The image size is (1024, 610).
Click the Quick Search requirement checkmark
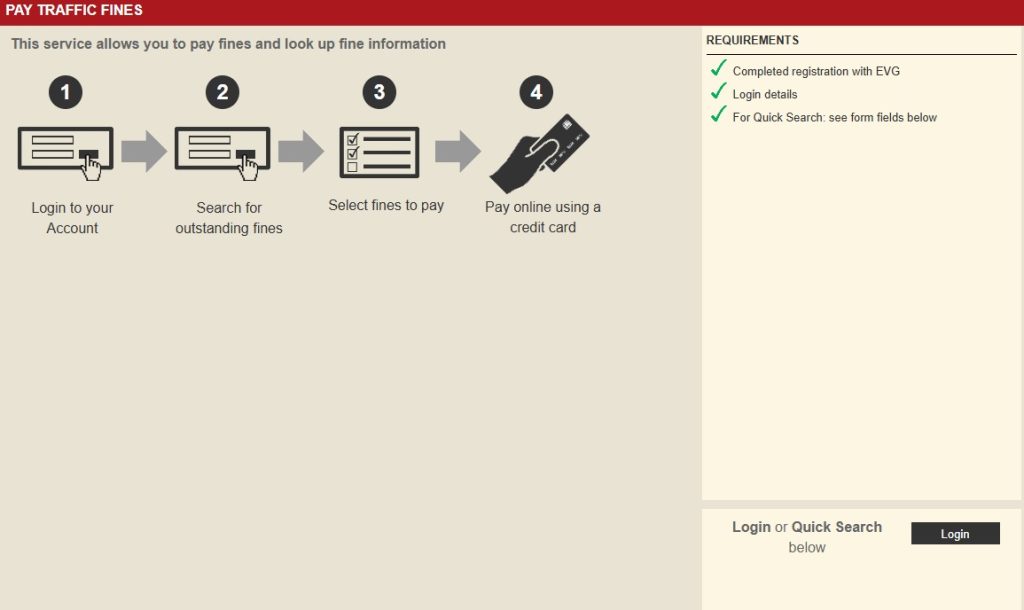click(x=717, y=114)
